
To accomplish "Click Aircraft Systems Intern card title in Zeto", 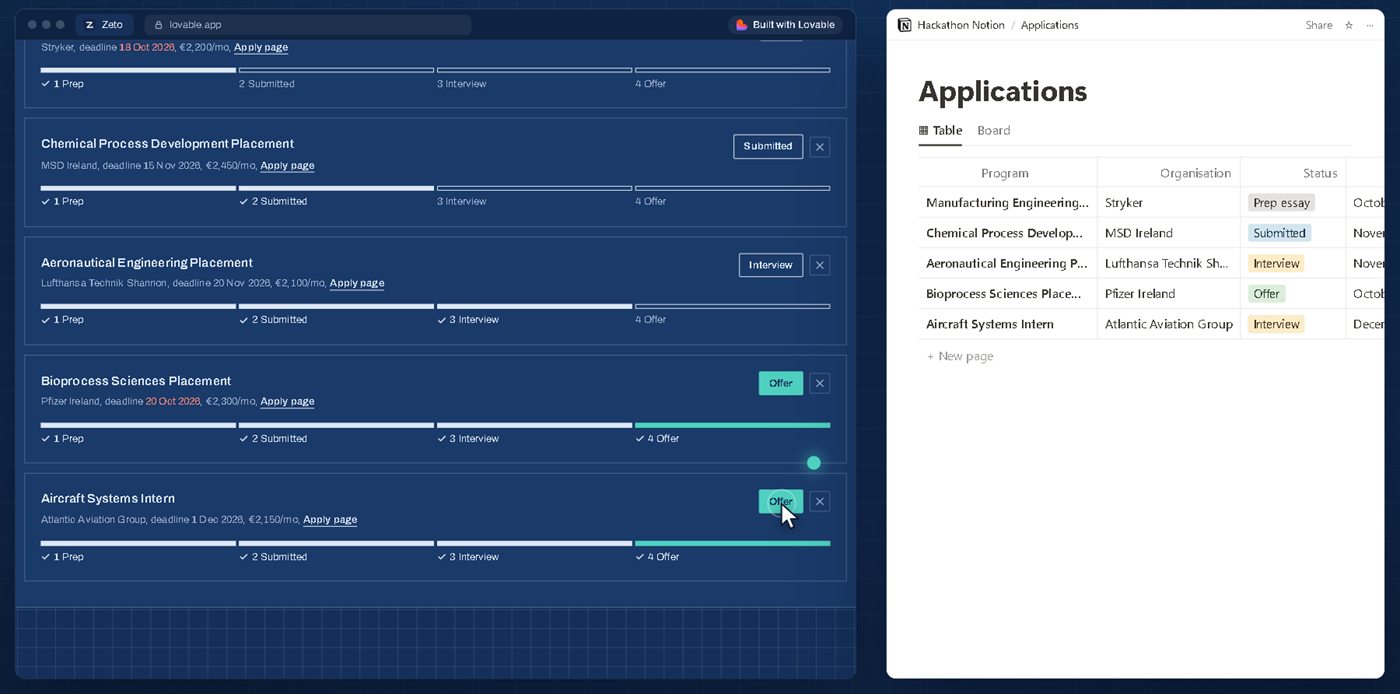I will coord(108,499).
